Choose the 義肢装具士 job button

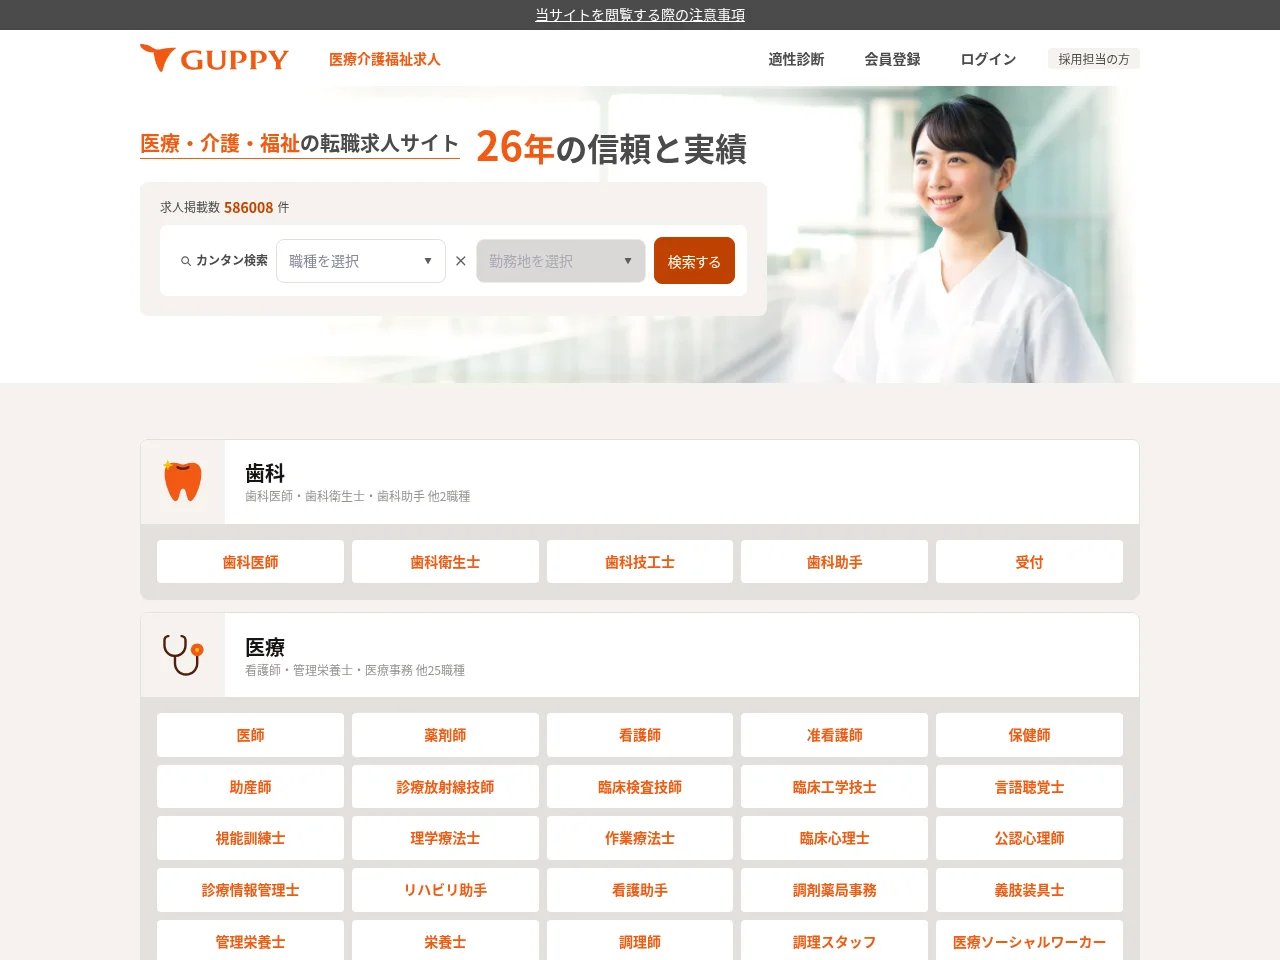click(x=1029, y=890)
